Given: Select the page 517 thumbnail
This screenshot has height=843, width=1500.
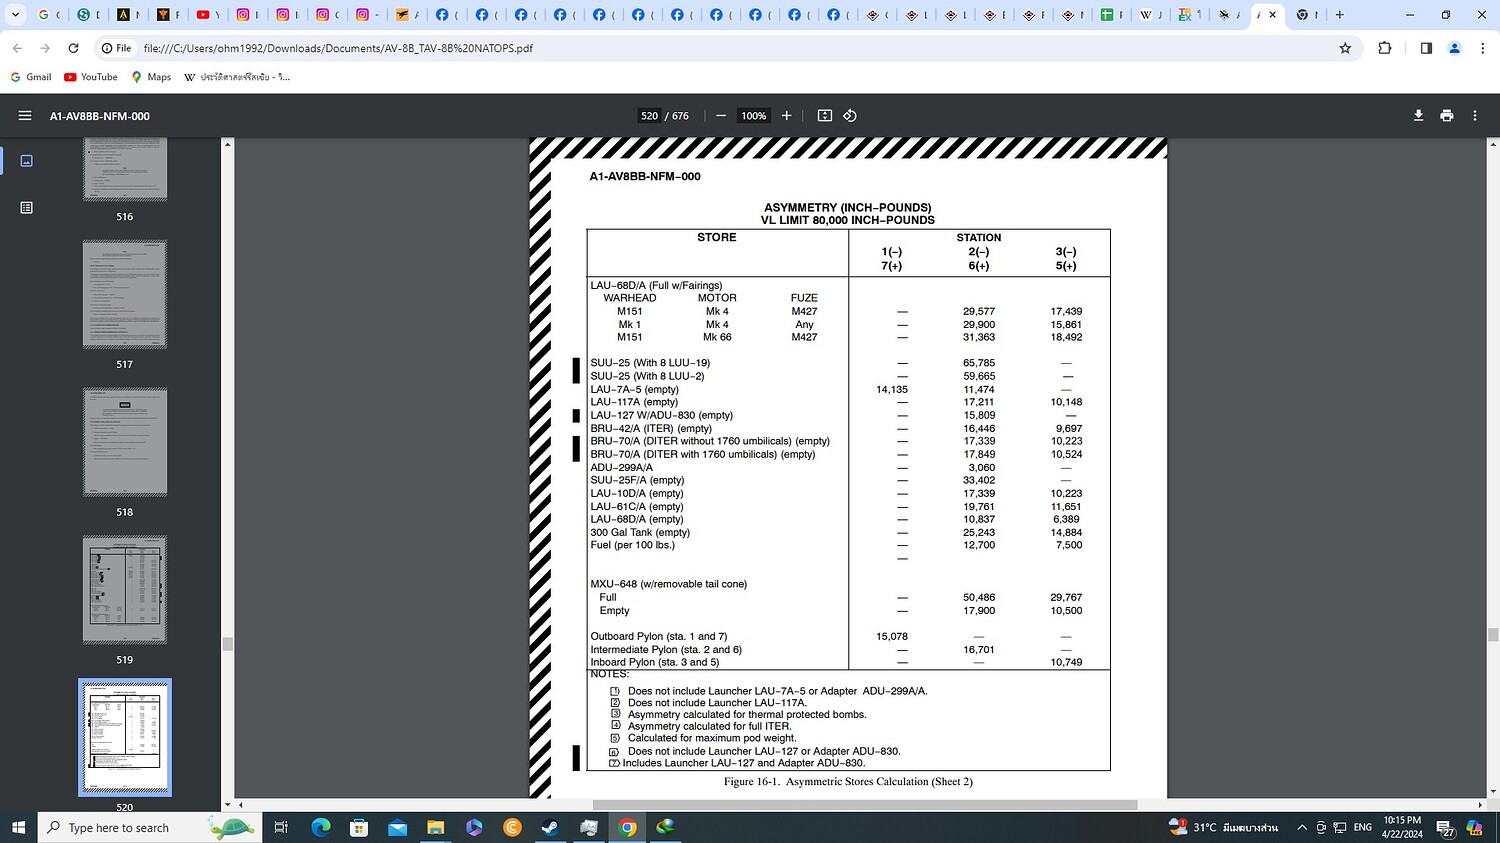Looking at the screenshot, I should click(125, 295).
